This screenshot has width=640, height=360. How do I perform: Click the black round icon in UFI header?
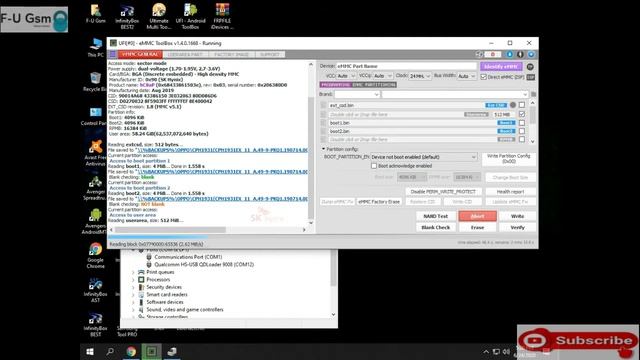(x=520, y=54)
